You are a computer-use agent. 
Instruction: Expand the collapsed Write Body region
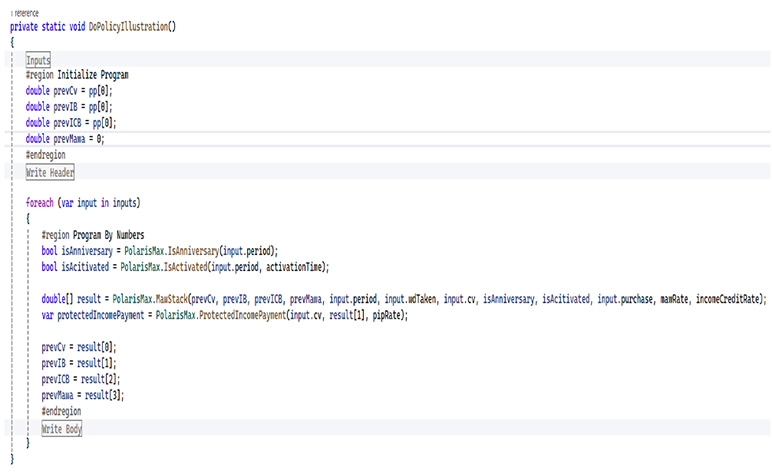tap(61, 428)
